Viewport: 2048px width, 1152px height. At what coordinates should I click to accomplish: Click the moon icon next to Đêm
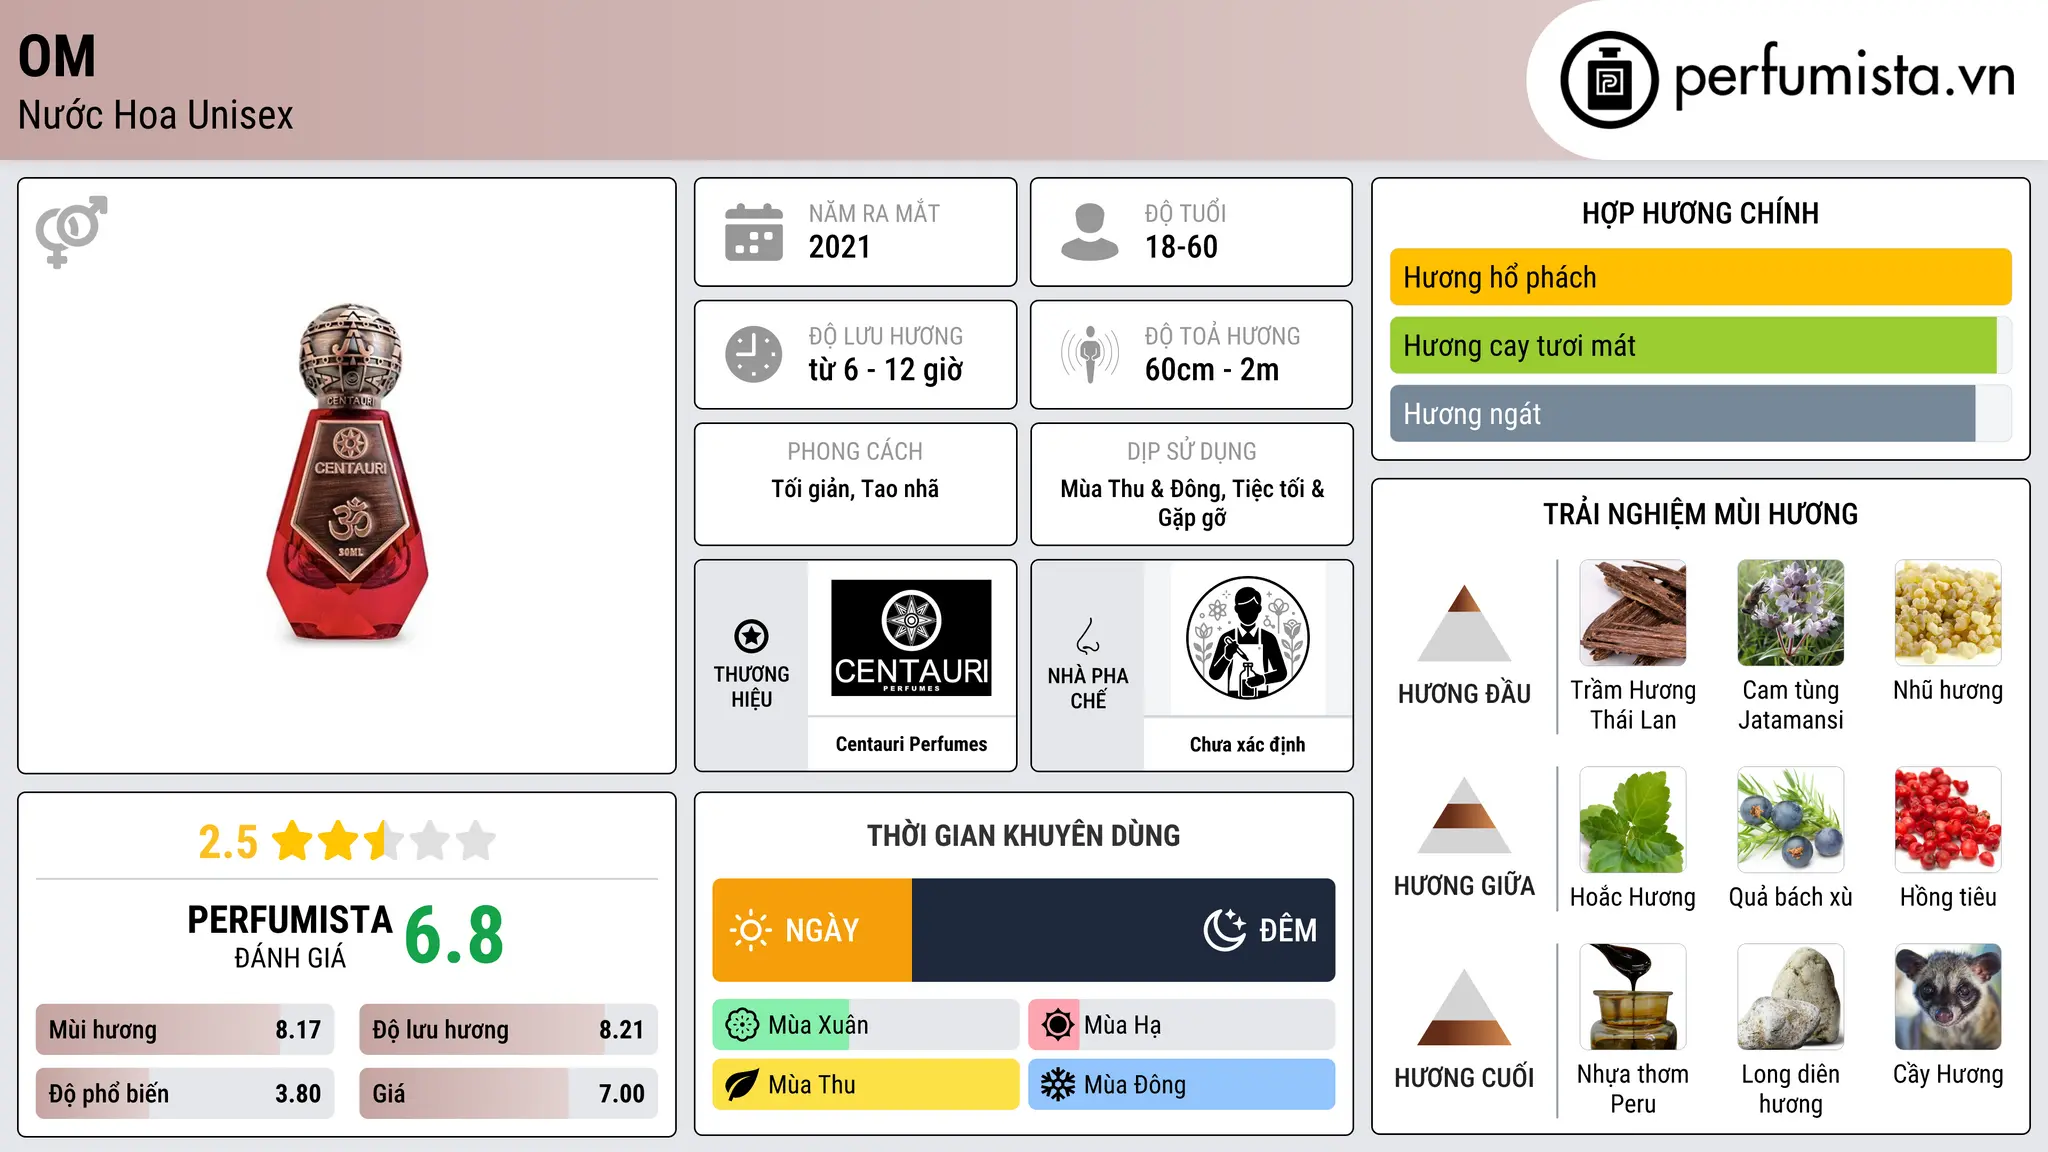[1225, 930]
